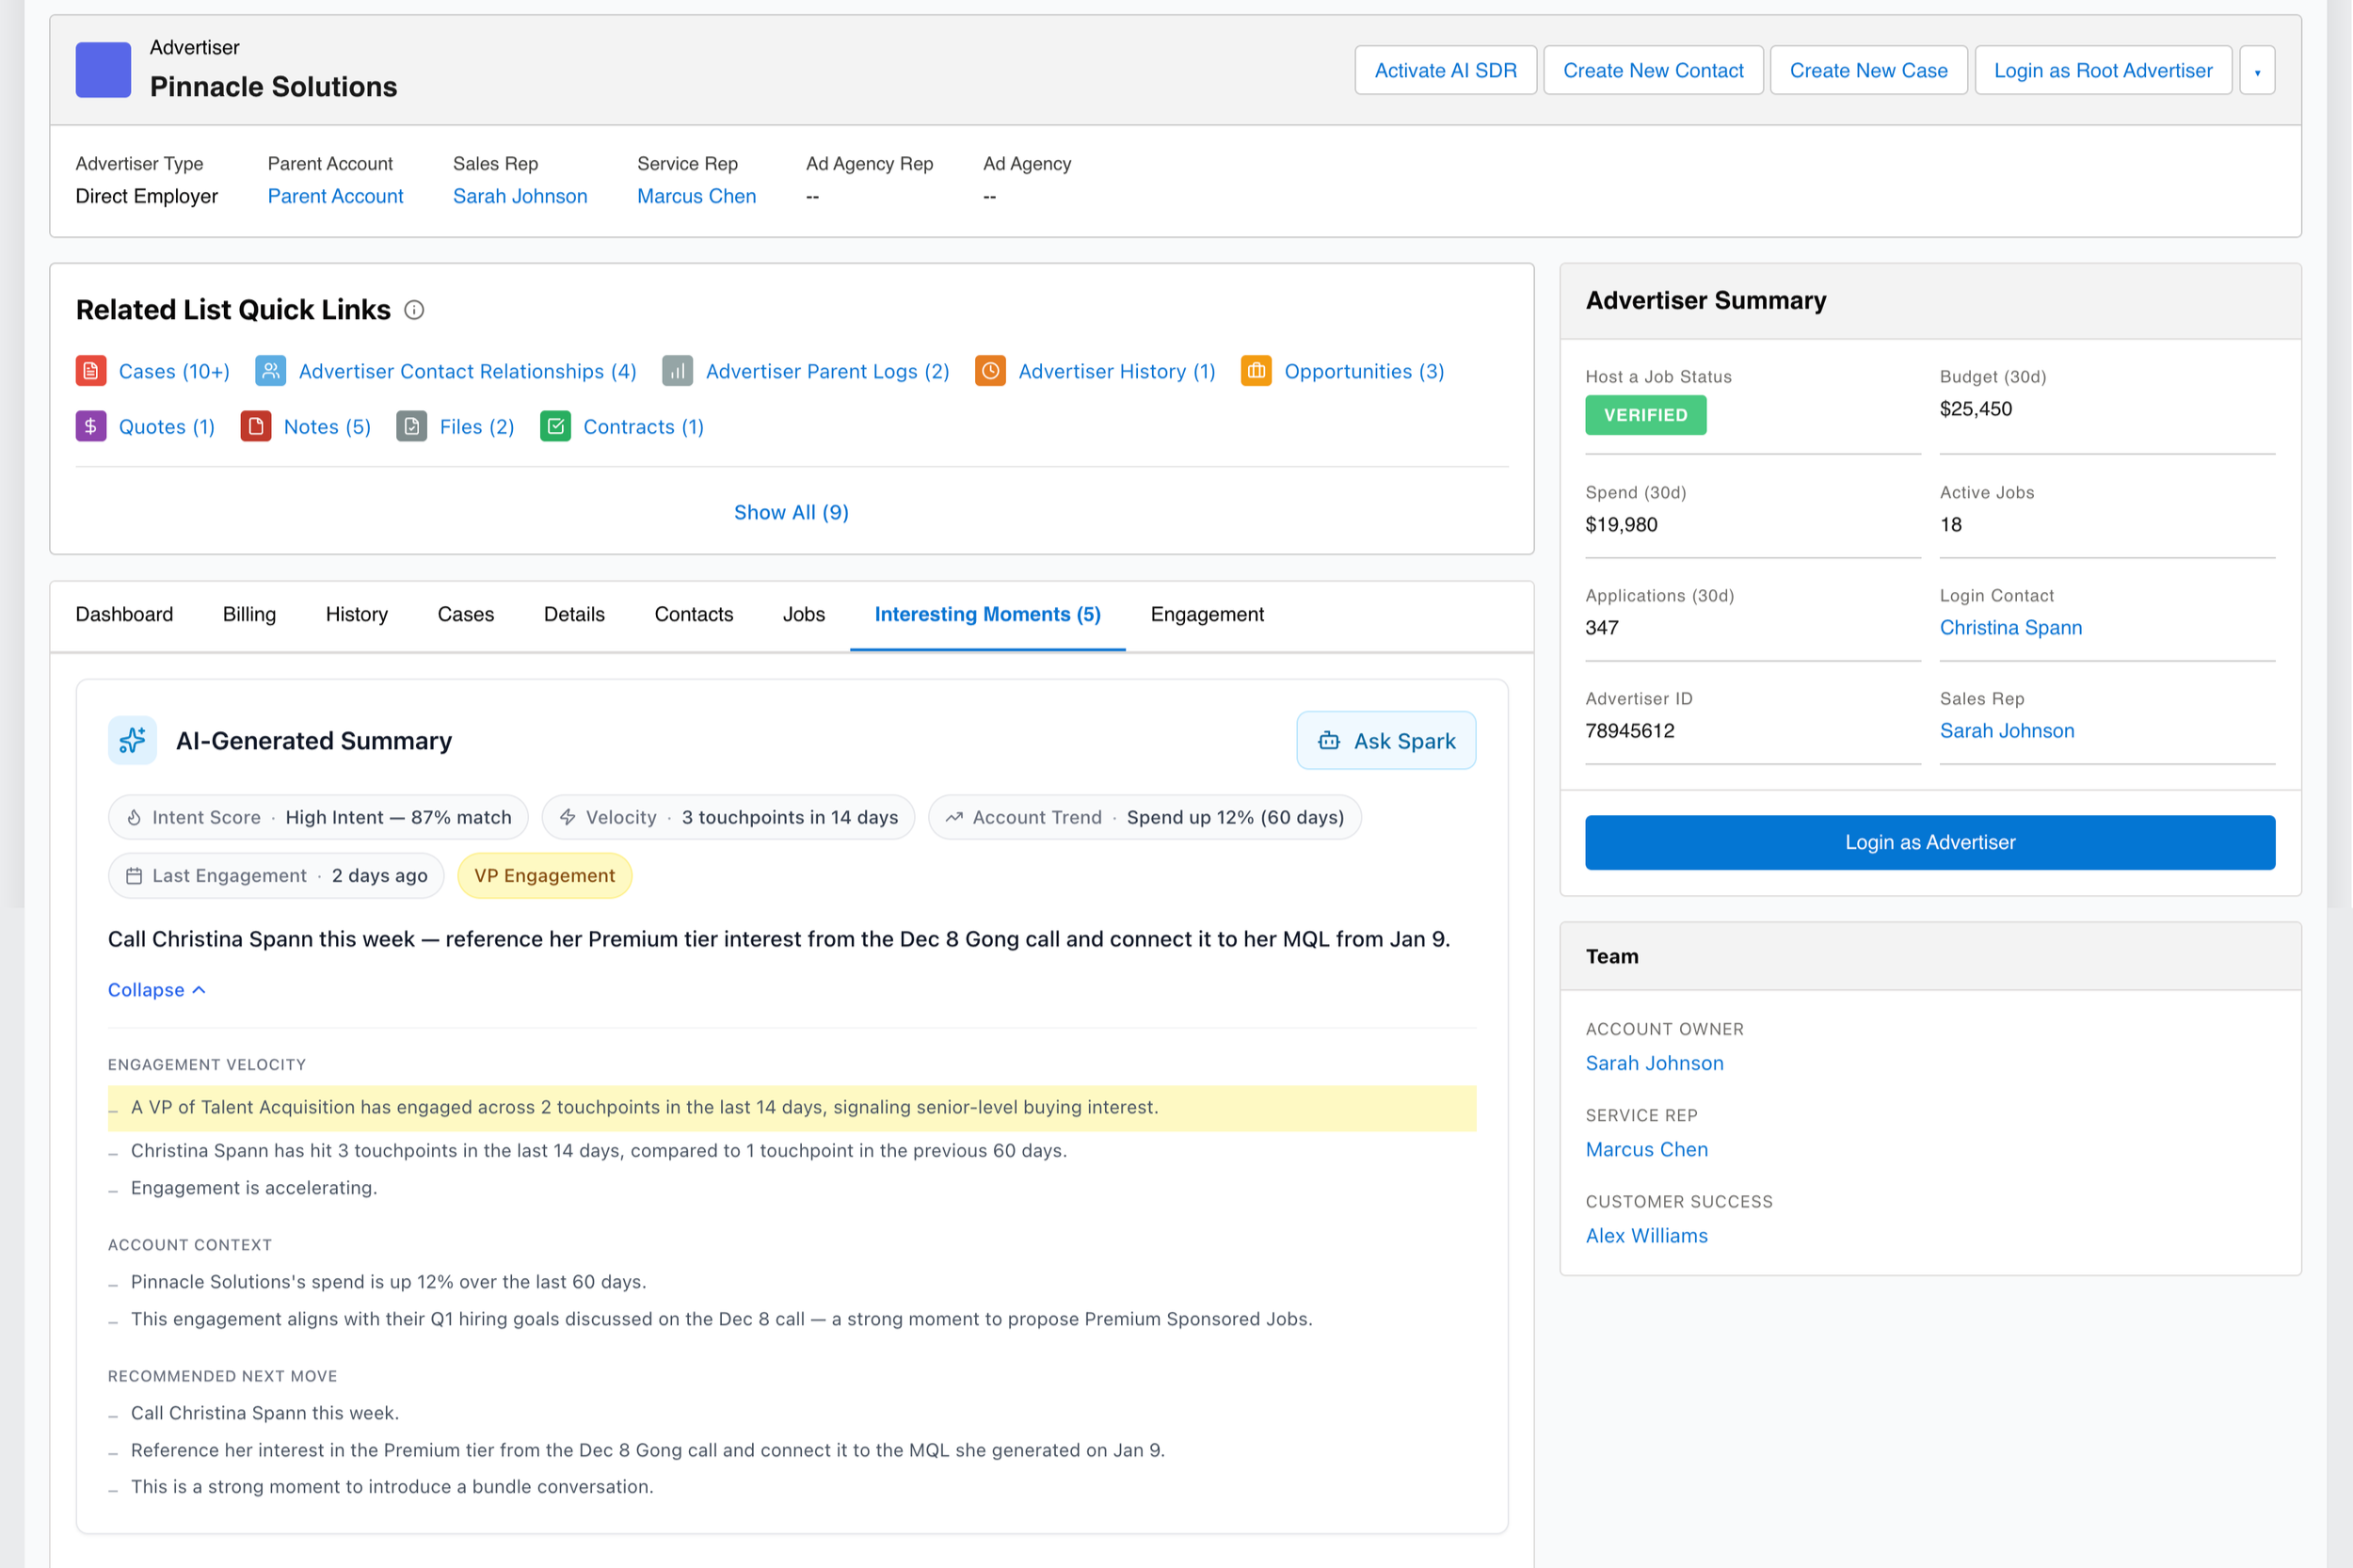Click Activate AI SDR button
Image resolution: width=2353 pixels, height=1568 pixels.
tap(1444, 71)
